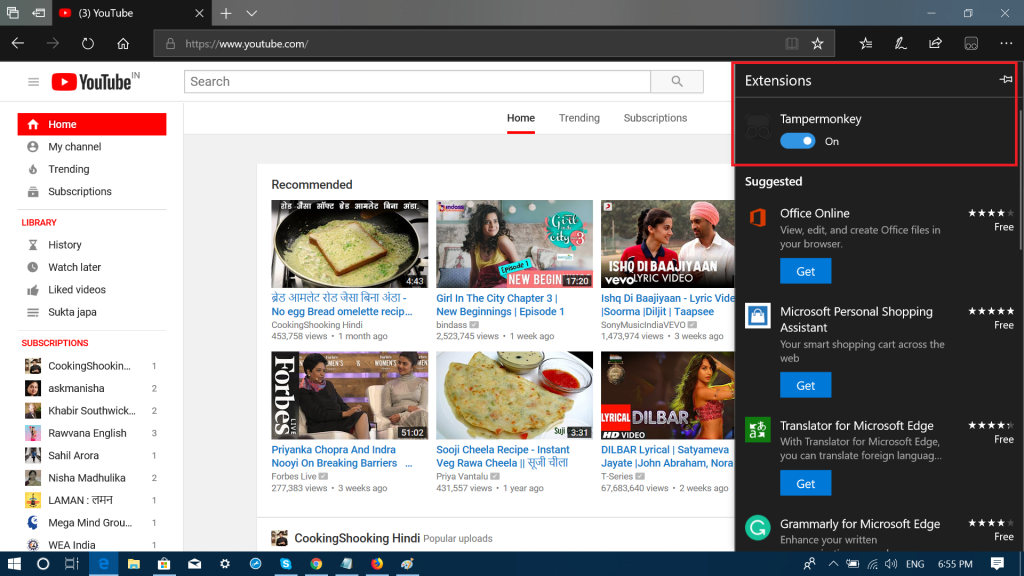This screenshot has width=1024, height=576.
Task: Show tab previews chevron
Action: [251, 13]
